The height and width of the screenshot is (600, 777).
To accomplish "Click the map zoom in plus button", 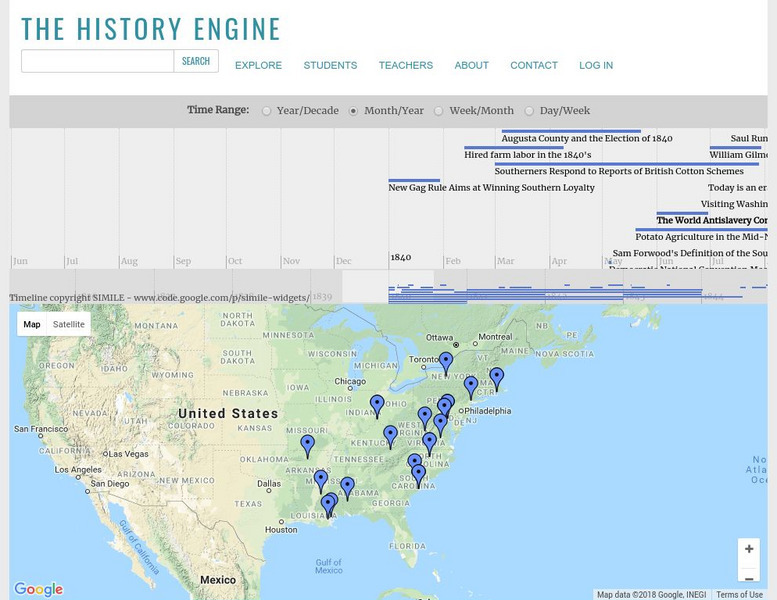I will 748,549.
